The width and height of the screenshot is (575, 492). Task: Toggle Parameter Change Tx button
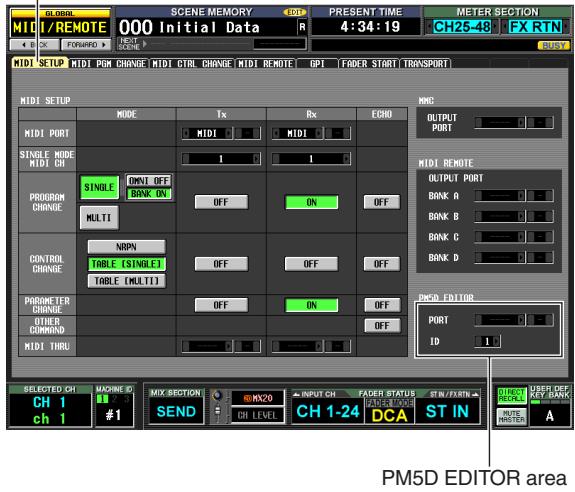tap(221, 305)
